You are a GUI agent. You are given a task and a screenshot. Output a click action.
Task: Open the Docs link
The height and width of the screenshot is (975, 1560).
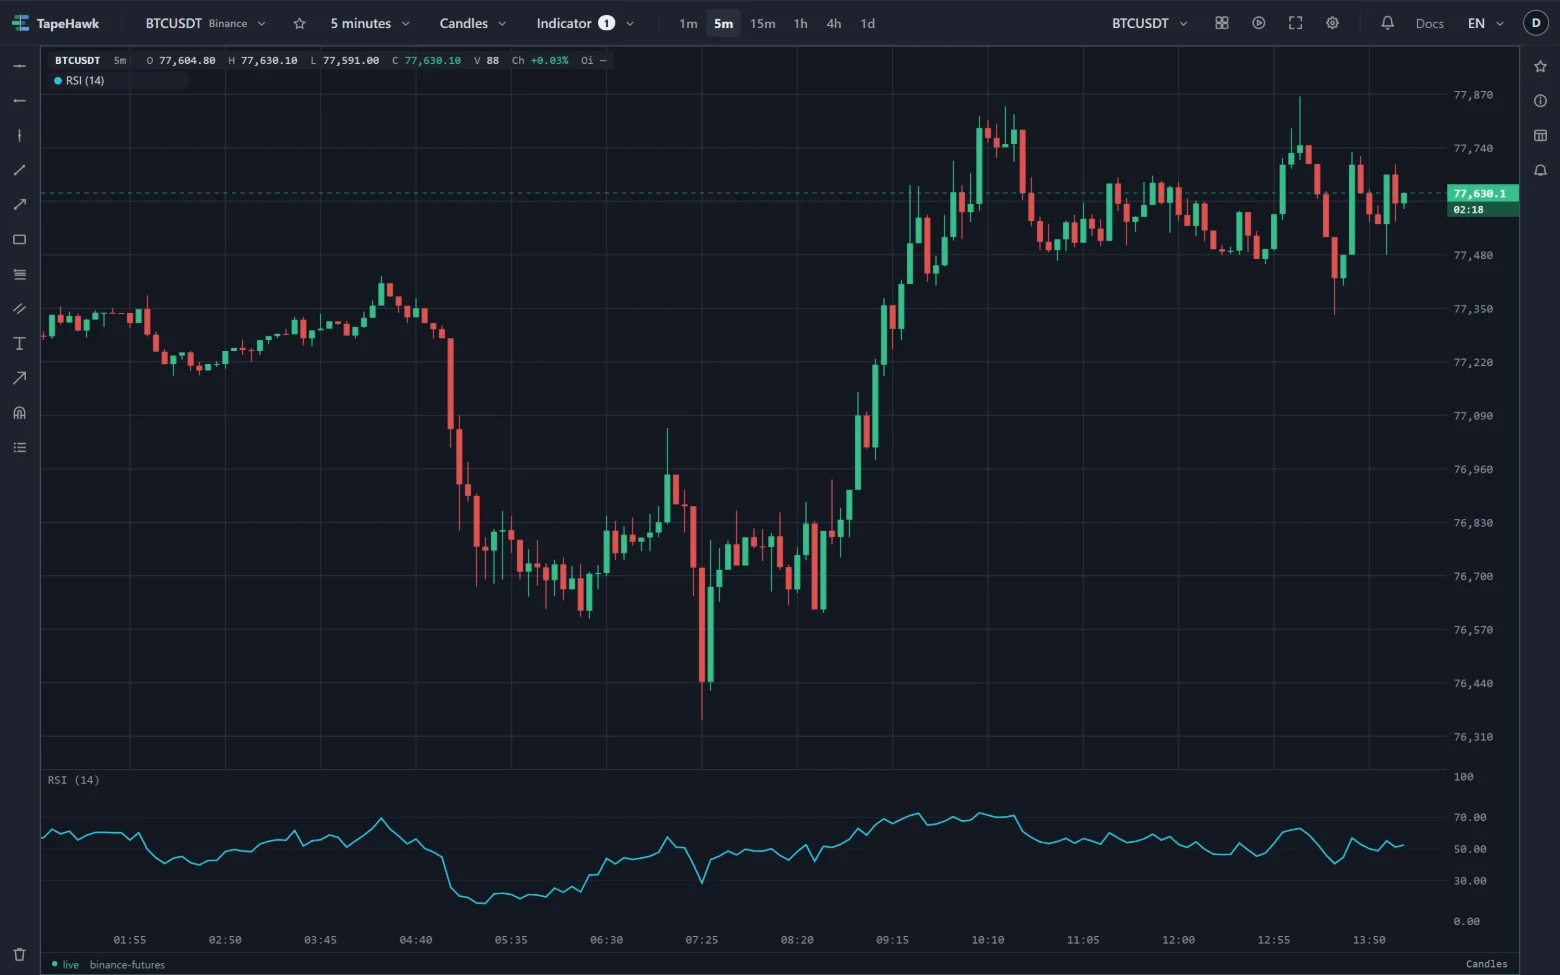click(x=1430, y=23)
